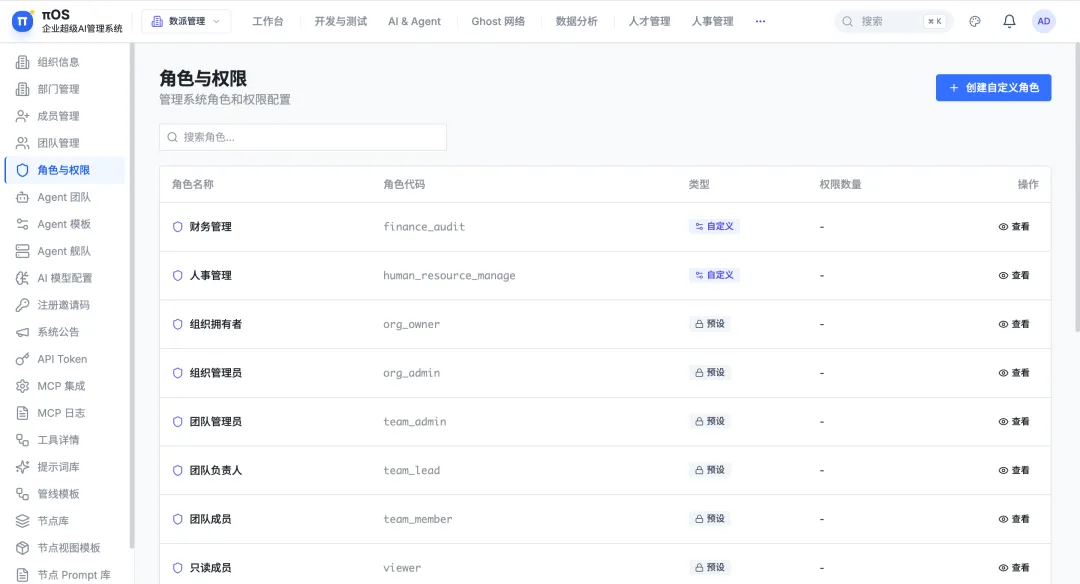Viewport: 1080px width, 584px height.
Task: Expand the more menus ellipsis
Action: pyautogui.click(x=760, y=21)
